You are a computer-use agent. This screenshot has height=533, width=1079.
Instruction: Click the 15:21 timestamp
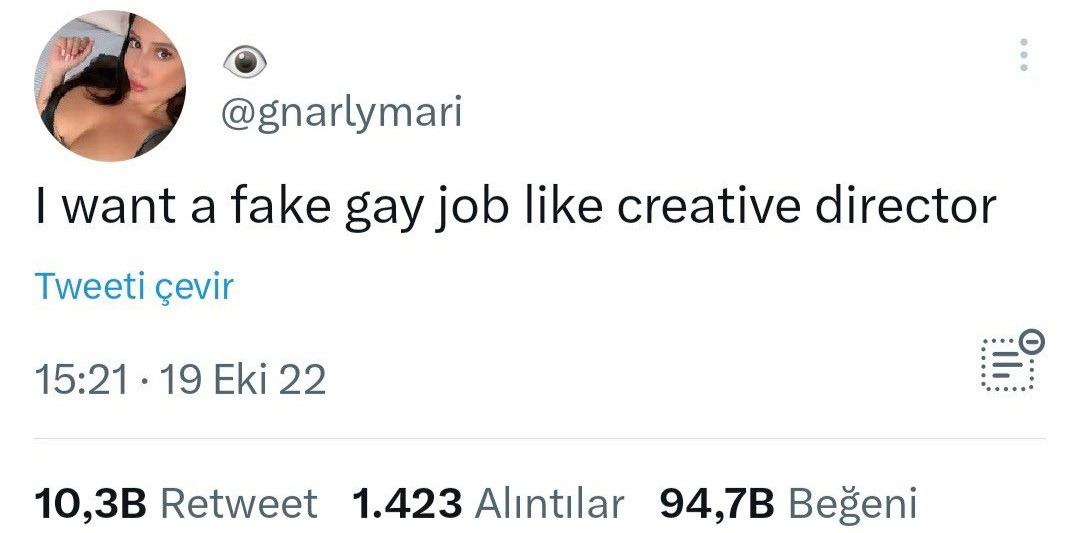click(x=80, y=379)
